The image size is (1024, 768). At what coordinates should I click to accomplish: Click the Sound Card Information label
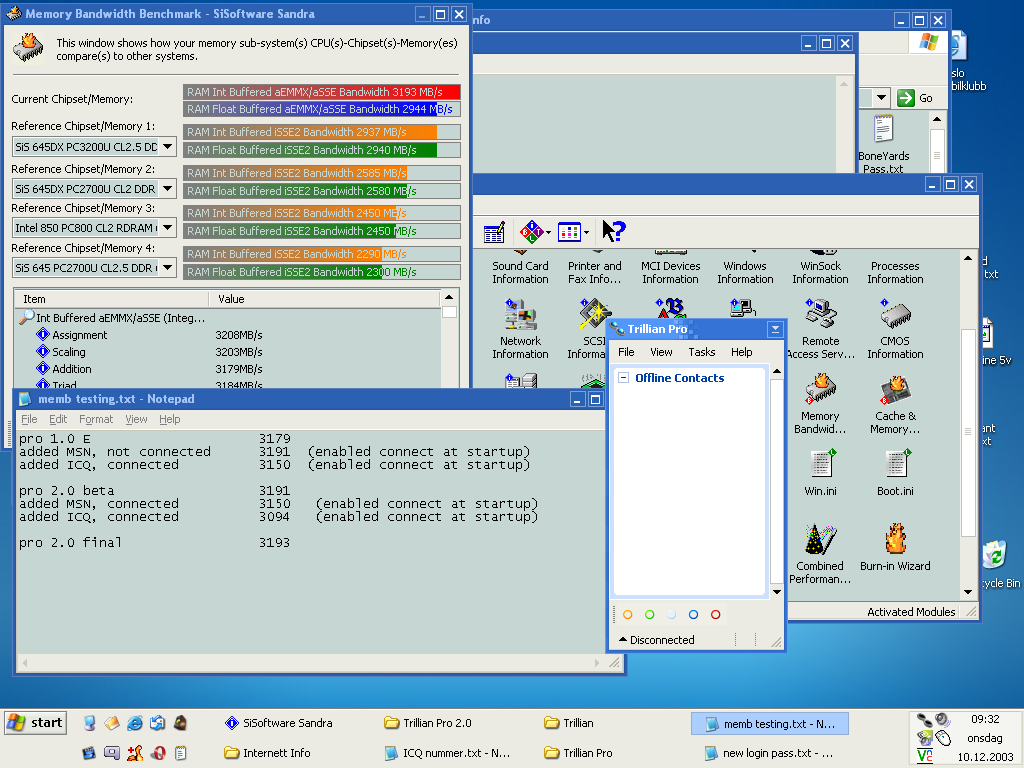pyautogui.click(x=520, y=272)
